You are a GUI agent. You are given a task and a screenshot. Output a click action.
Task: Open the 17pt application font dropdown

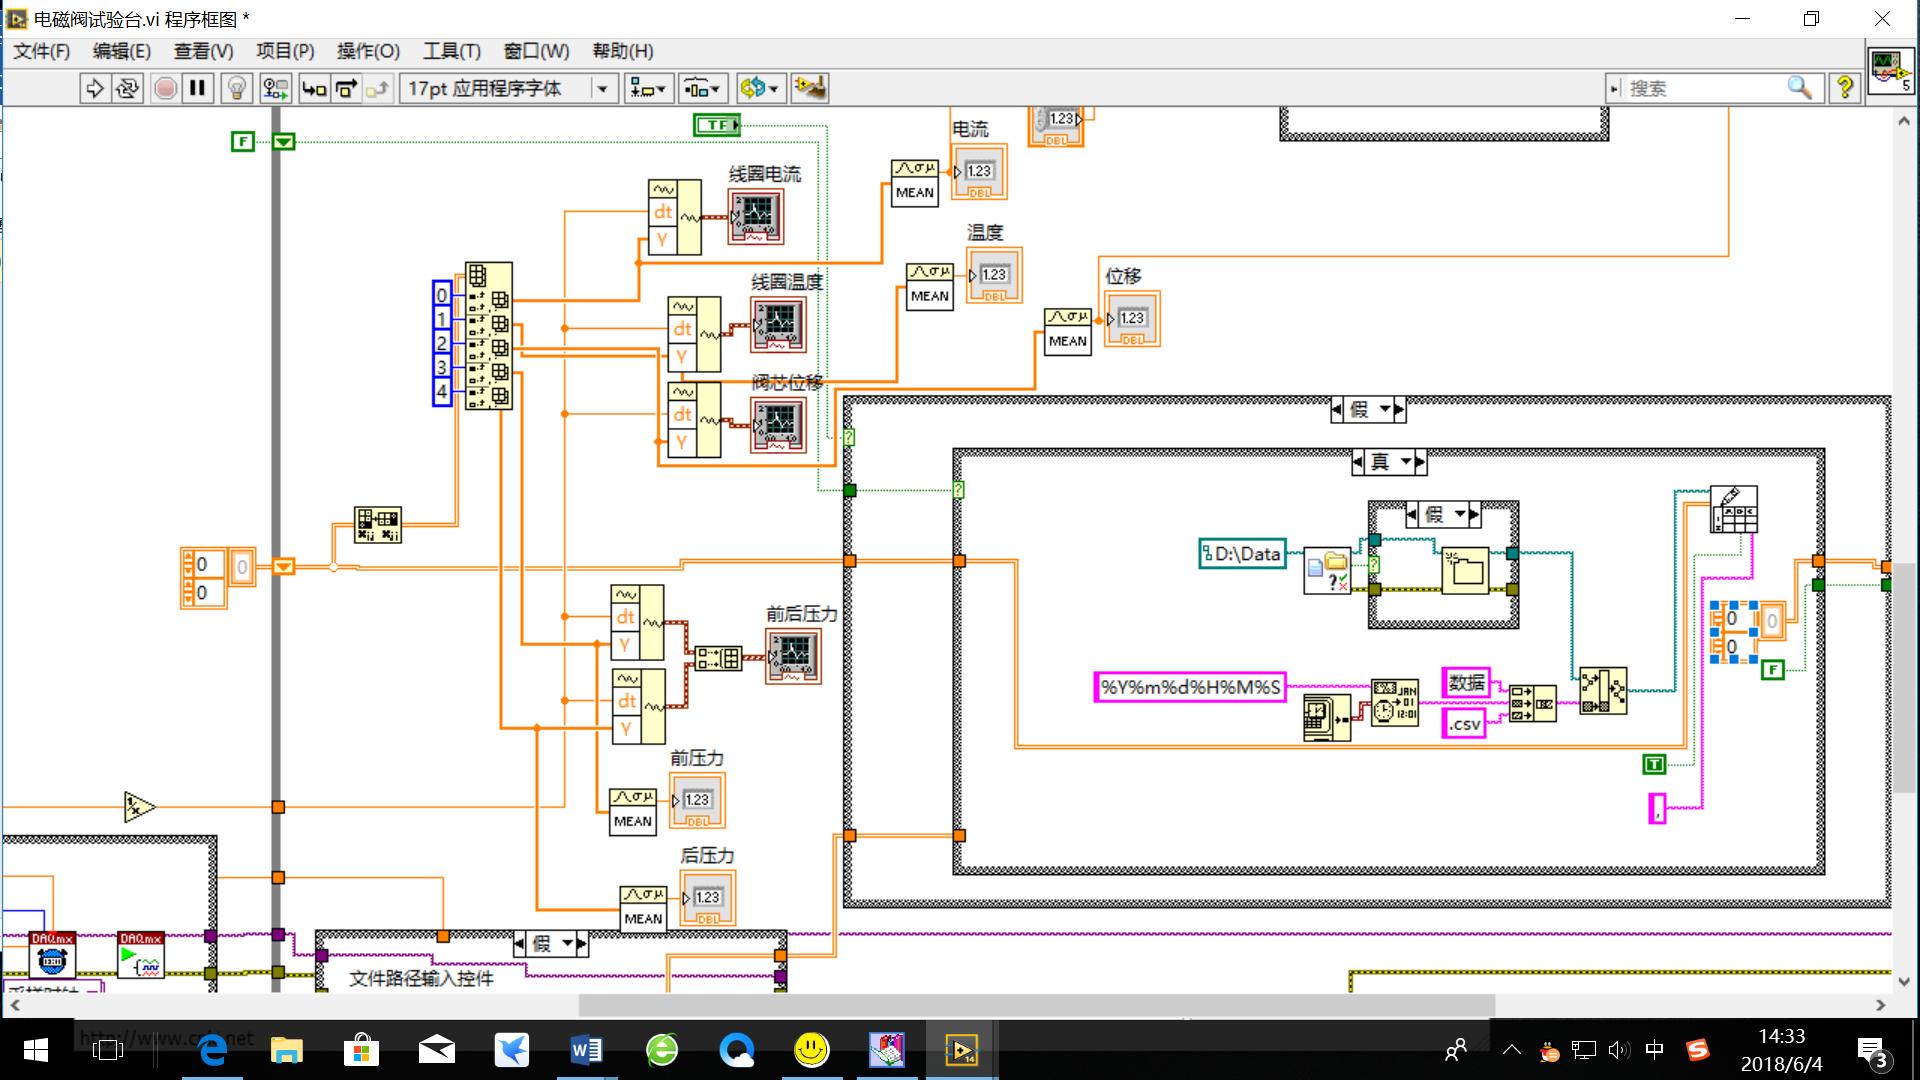click(603, 89)
